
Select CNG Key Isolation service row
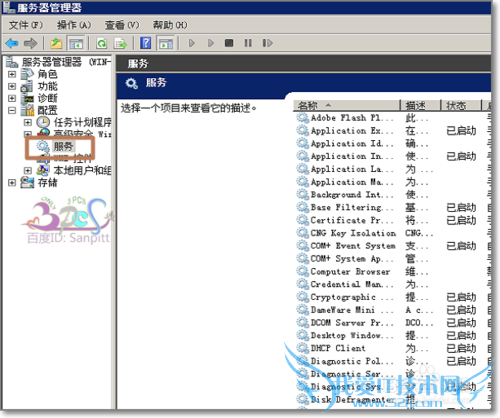pos(393,233)
